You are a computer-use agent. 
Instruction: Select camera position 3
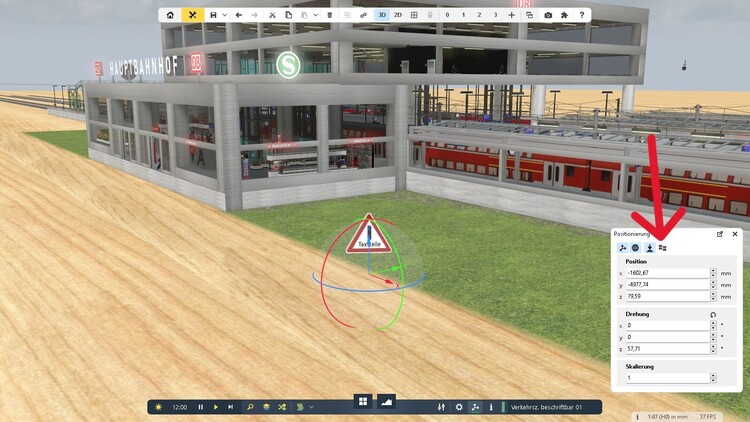[x=496, y=15]
